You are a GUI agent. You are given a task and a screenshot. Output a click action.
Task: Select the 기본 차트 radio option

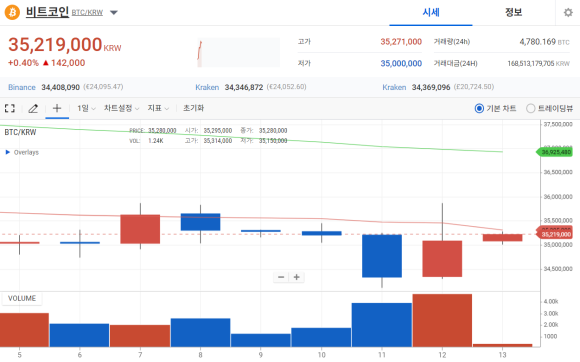(495, 108)
